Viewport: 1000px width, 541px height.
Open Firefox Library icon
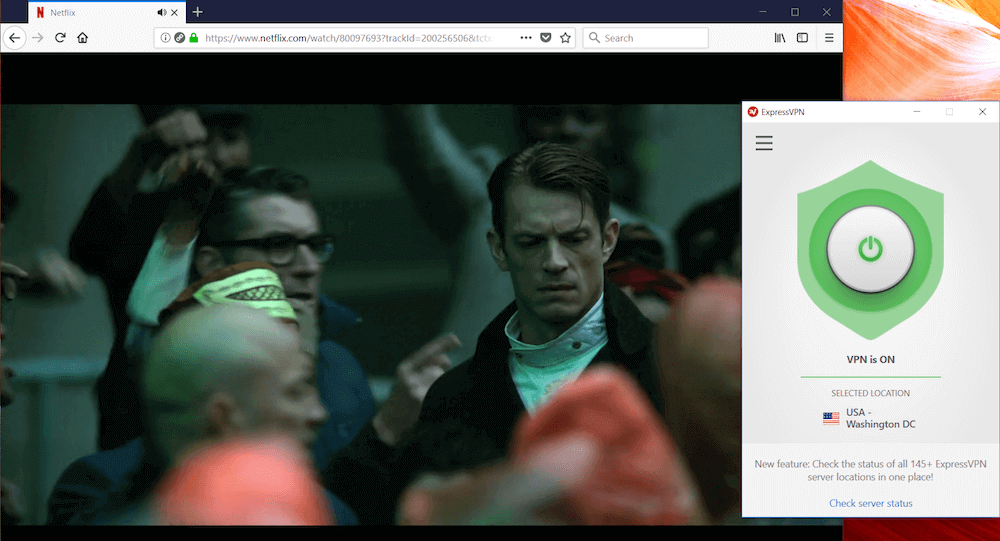(x=780, y=38)
